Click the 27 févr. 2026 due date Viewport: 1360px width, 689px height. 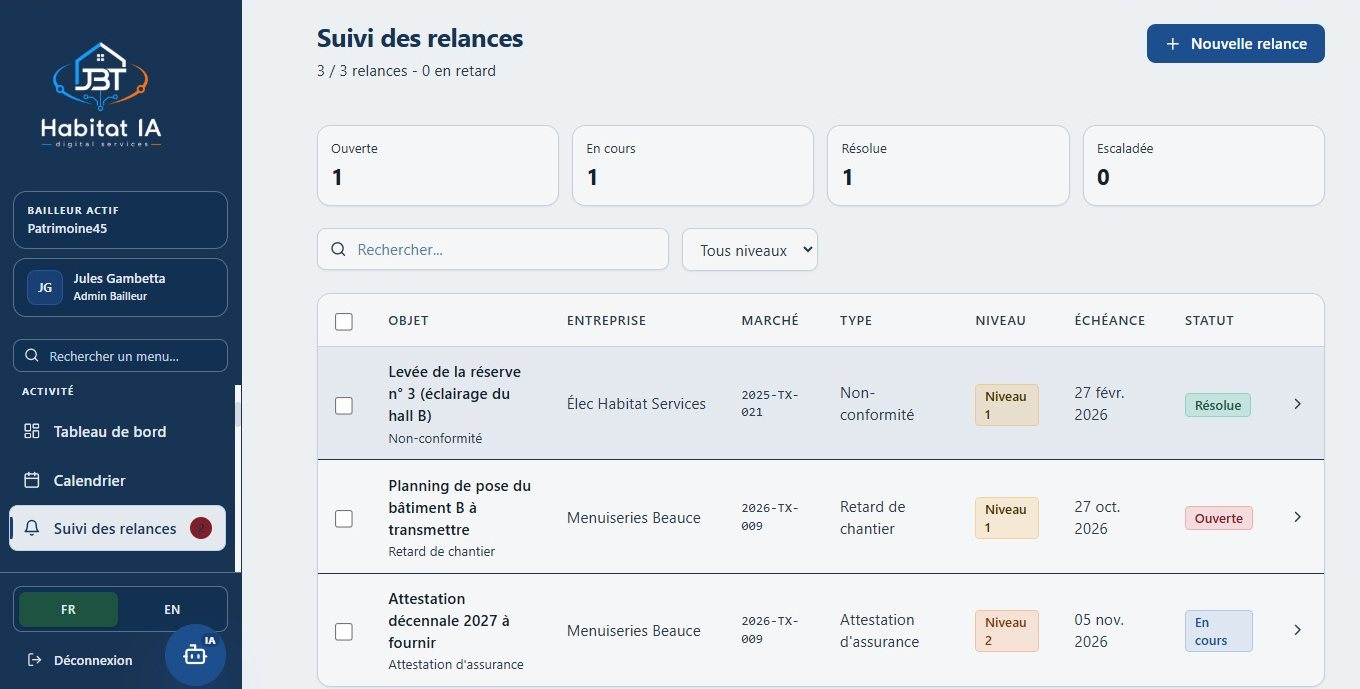1099,404
